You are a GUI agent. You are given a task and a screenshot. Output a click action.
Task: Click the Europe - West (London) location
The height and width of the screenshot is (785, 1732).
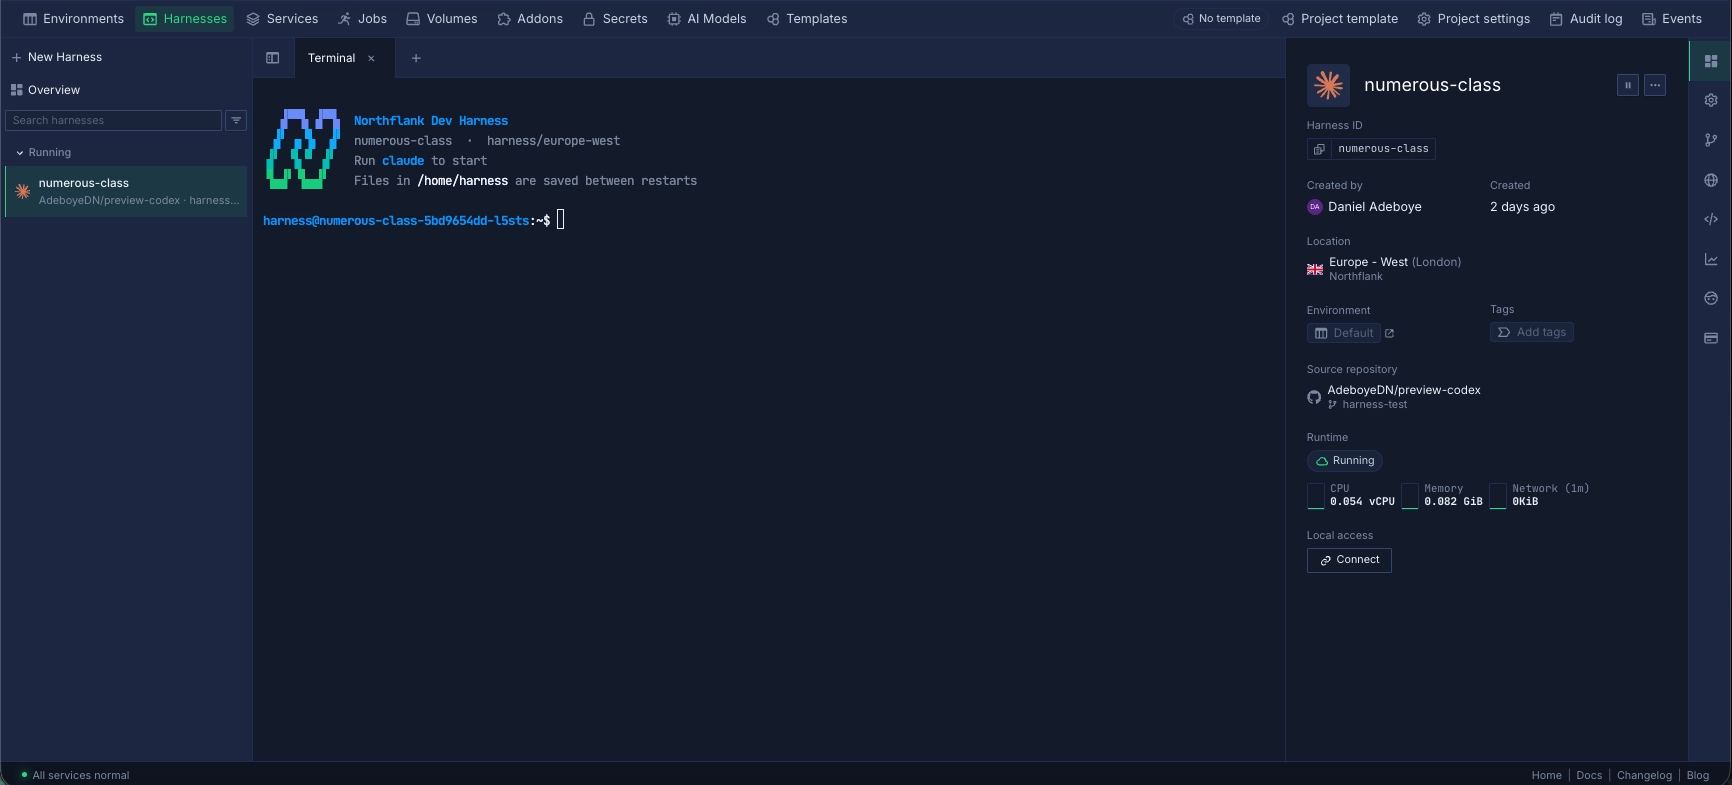click(x=1395, y=262)
